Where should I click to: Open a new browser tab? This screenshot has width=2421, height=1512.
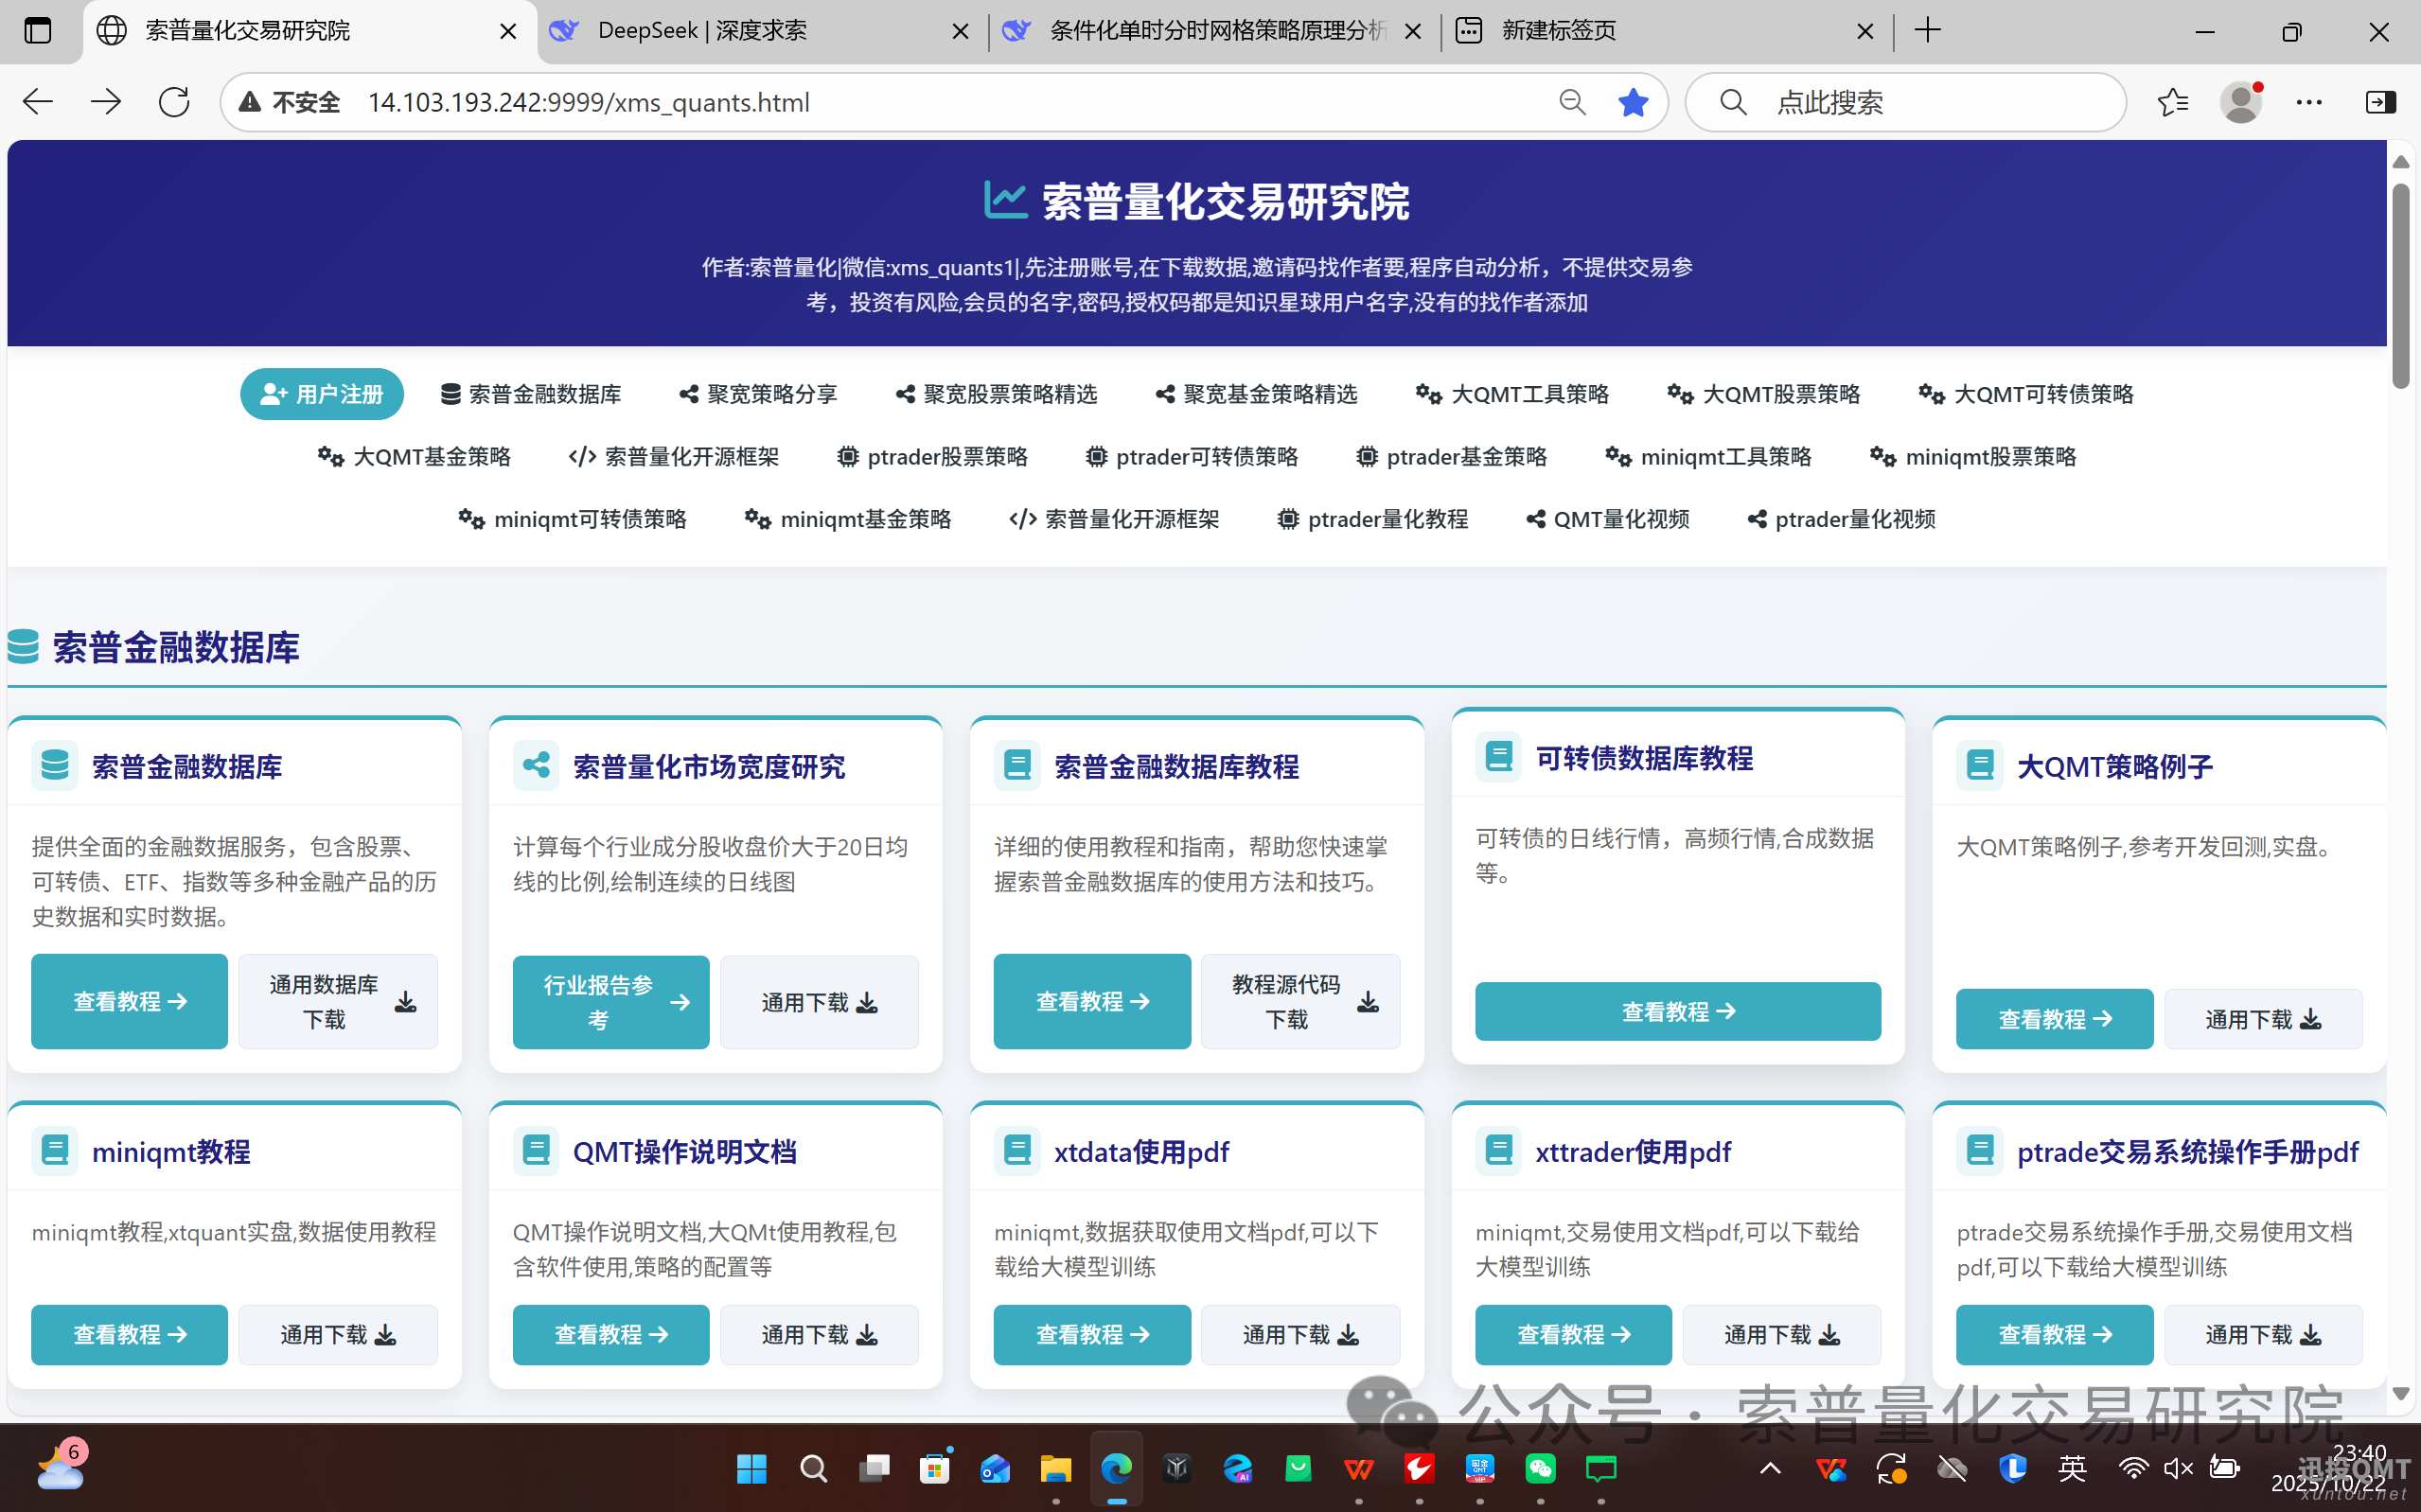coord(1928,30)
